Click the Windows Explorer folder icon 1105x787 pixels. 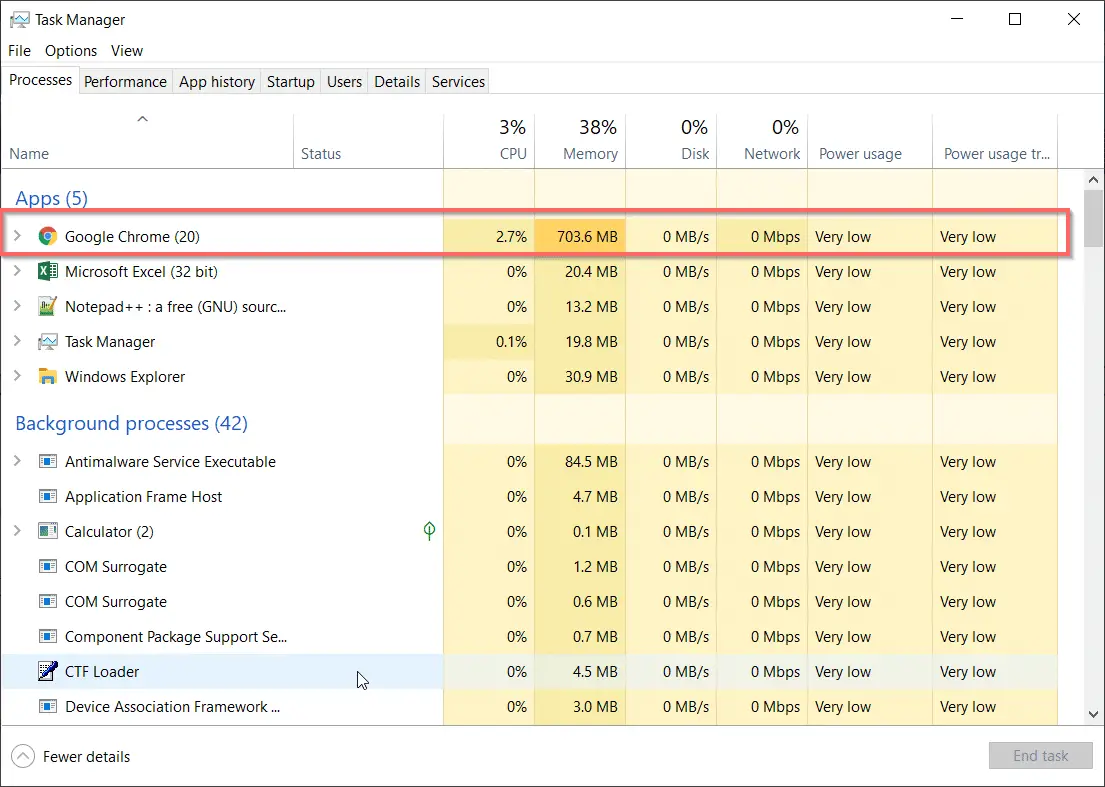coord(47,376)
